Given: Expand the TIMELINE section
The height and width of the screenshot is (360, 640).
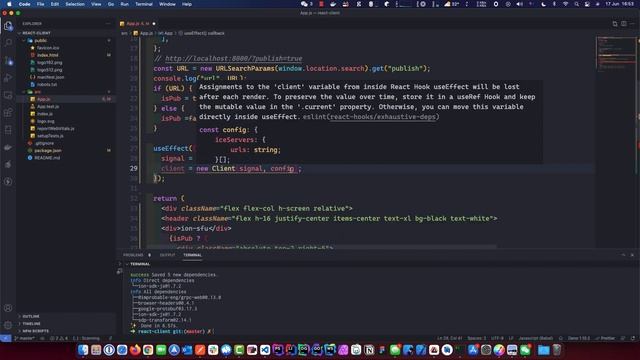Looking at the screenshot, I should pos(31,324).
